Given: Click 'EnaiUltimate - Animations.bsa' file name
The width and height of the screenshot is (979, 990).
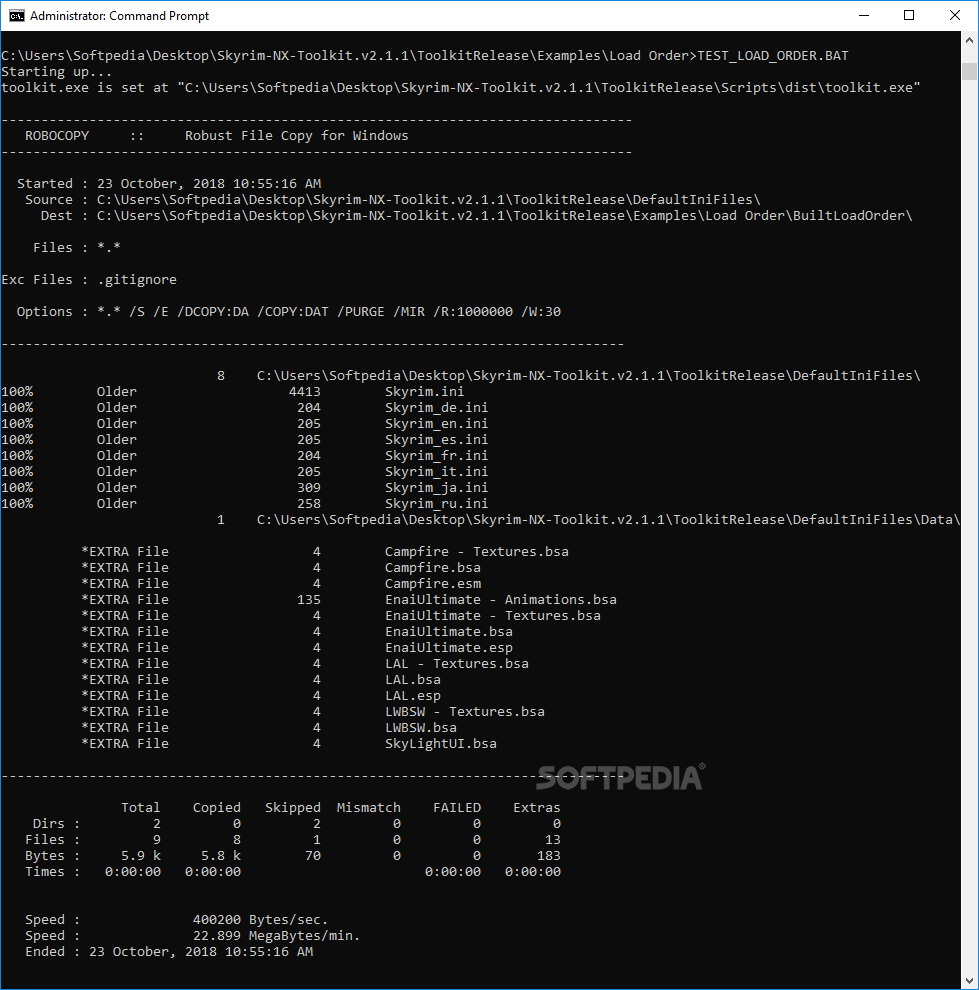Looking at the screenshot, I should 501,600.
